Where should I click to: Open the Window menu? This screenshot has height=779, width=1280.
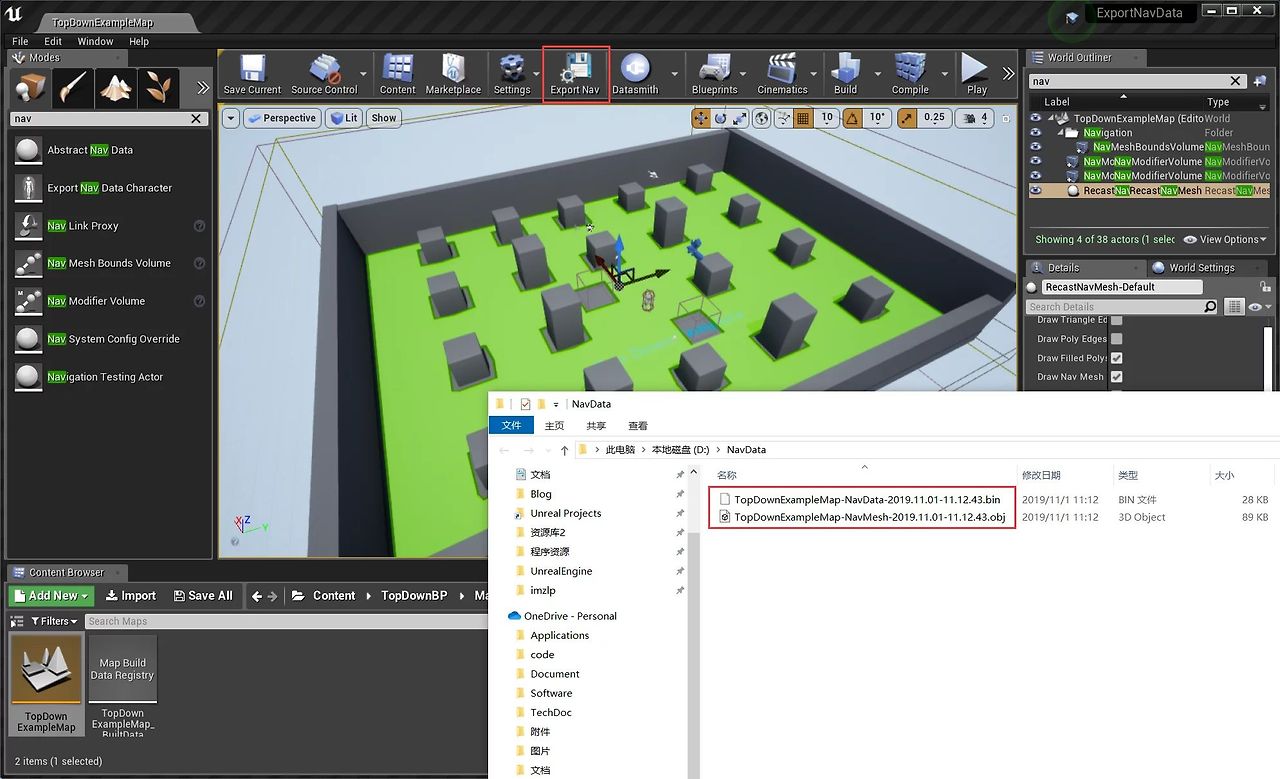(x=96, y=41)
